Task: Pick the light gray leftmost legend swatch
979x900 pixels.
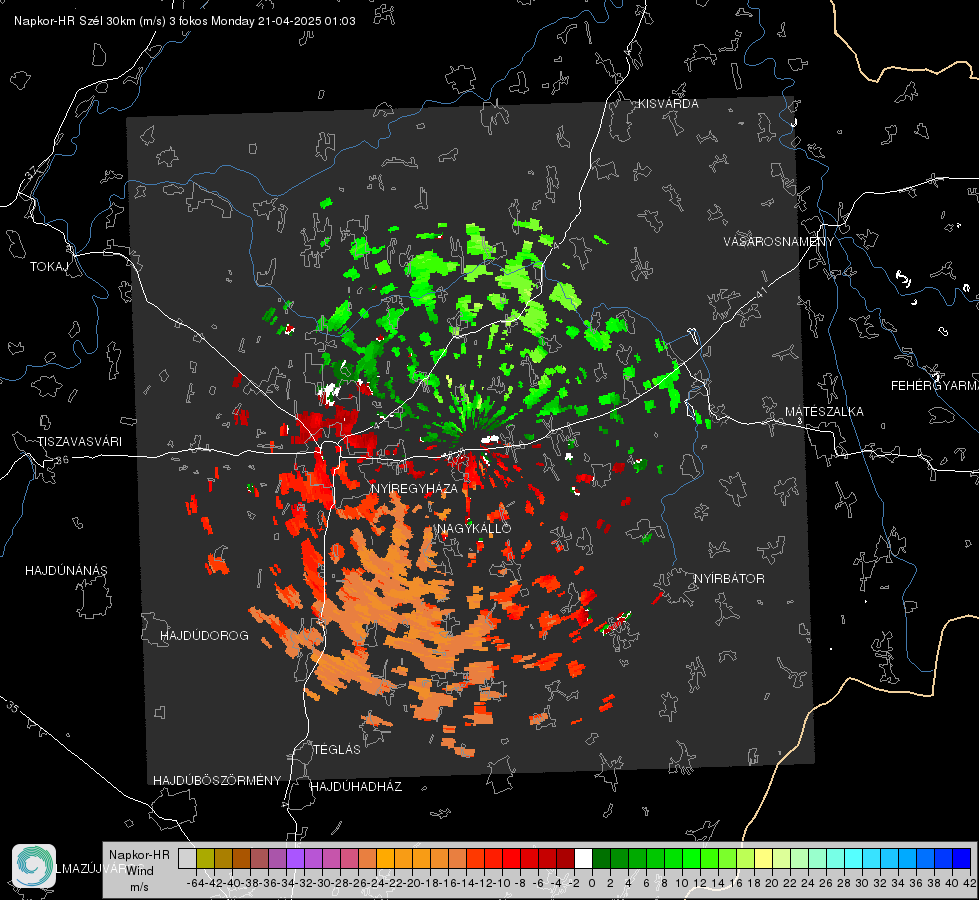Action: click(x=187, y=858)
